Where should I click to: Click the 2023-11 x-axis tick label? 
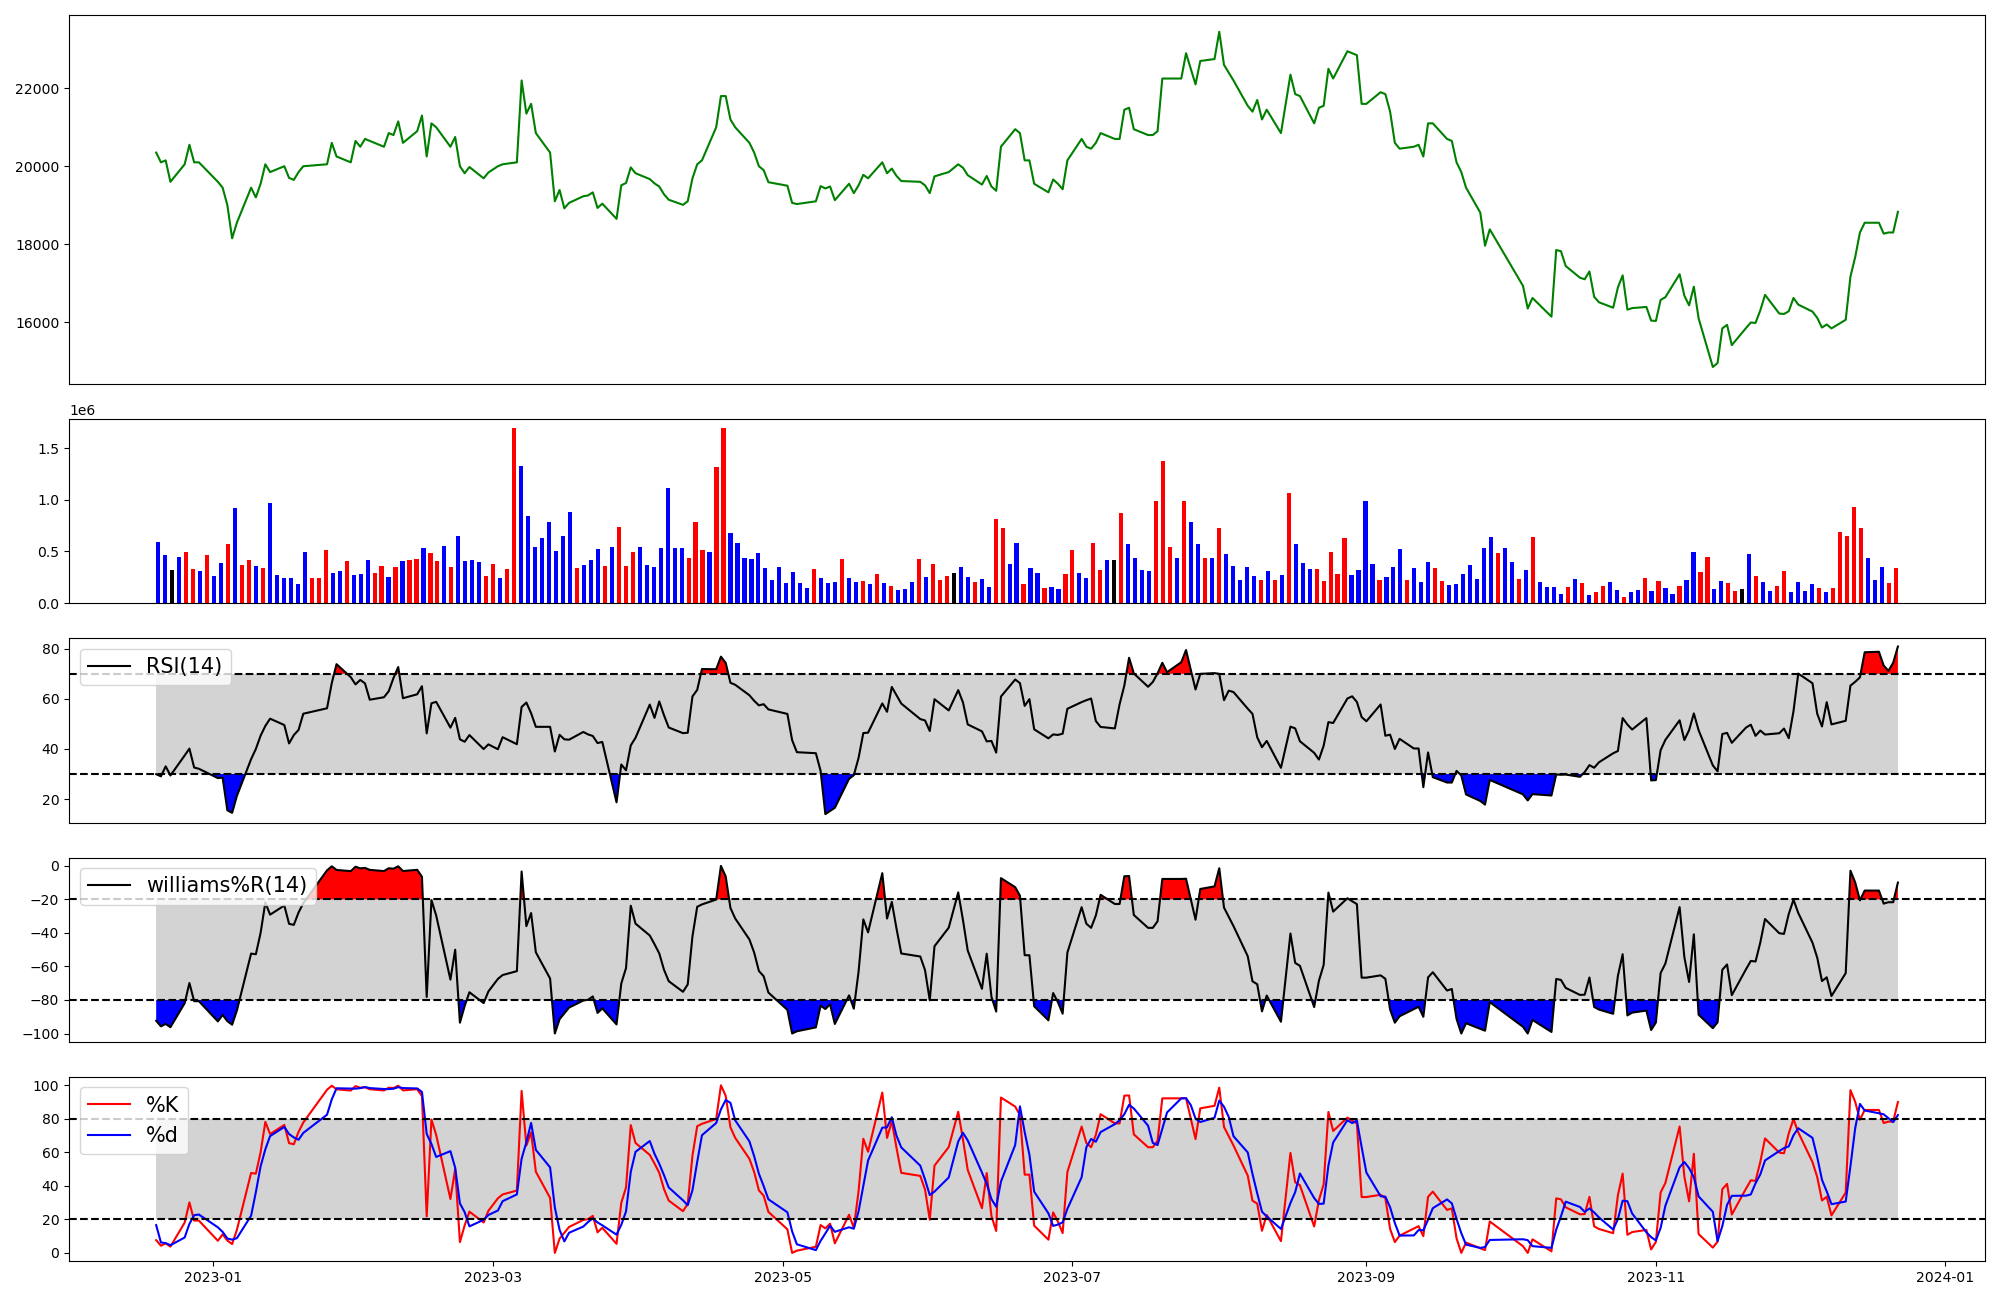tap(1656, 1277)
